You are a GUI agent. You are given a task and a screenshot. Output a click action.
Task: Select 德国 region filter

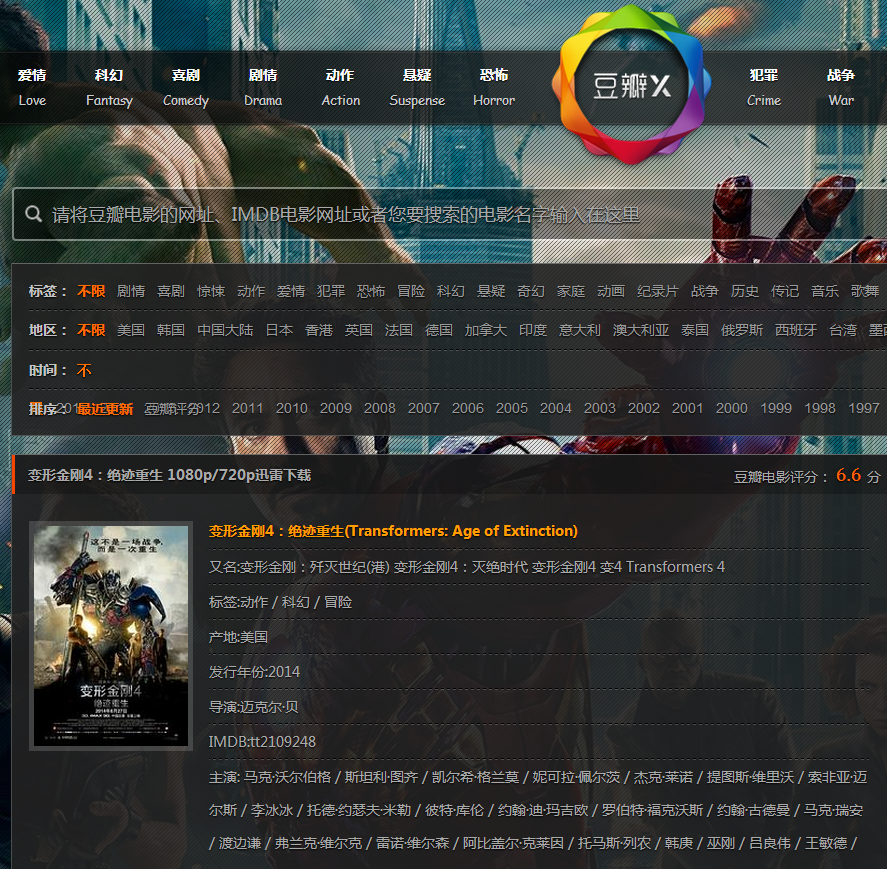click(x=439, y=330)
